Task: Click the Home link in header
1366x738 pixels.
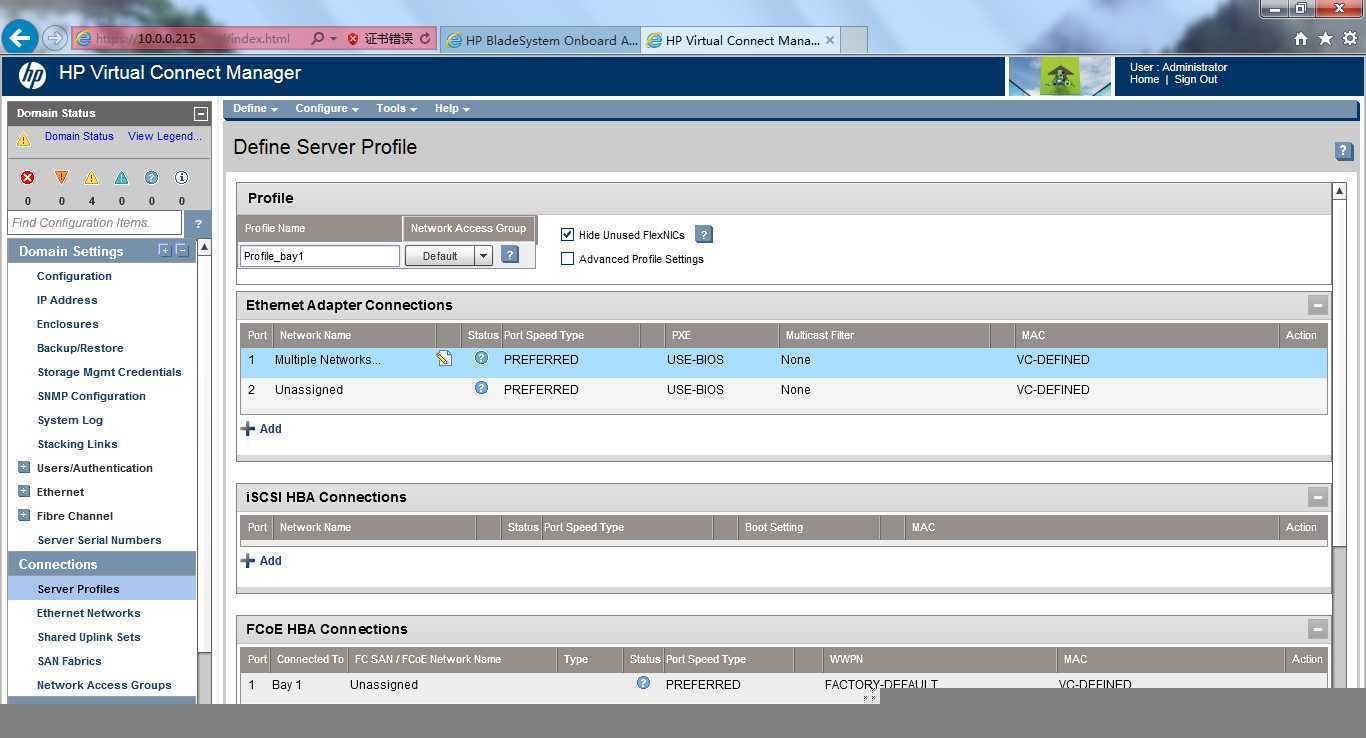Action: pos(1144,79)
